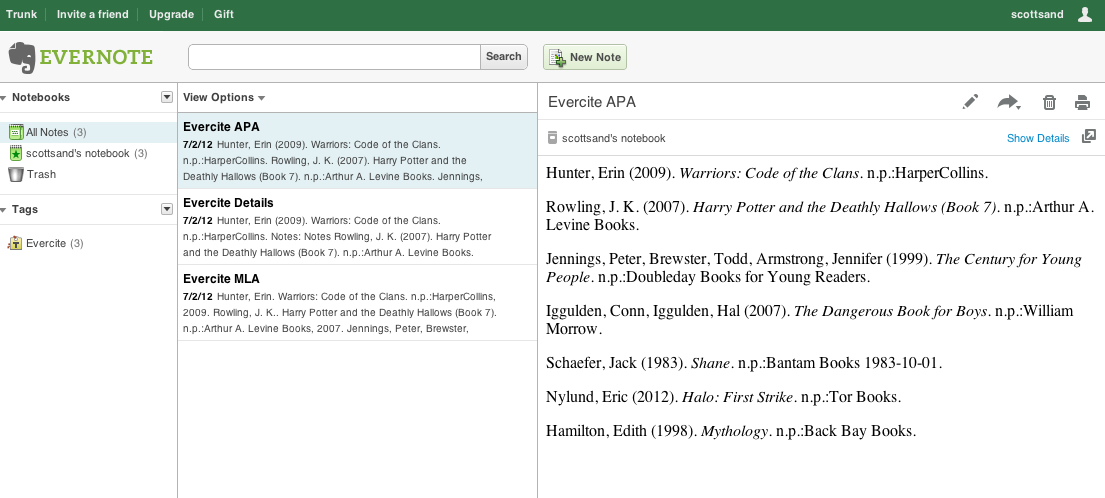
Task: Click the Trash bin icon in sidebar
Action: 16,174
